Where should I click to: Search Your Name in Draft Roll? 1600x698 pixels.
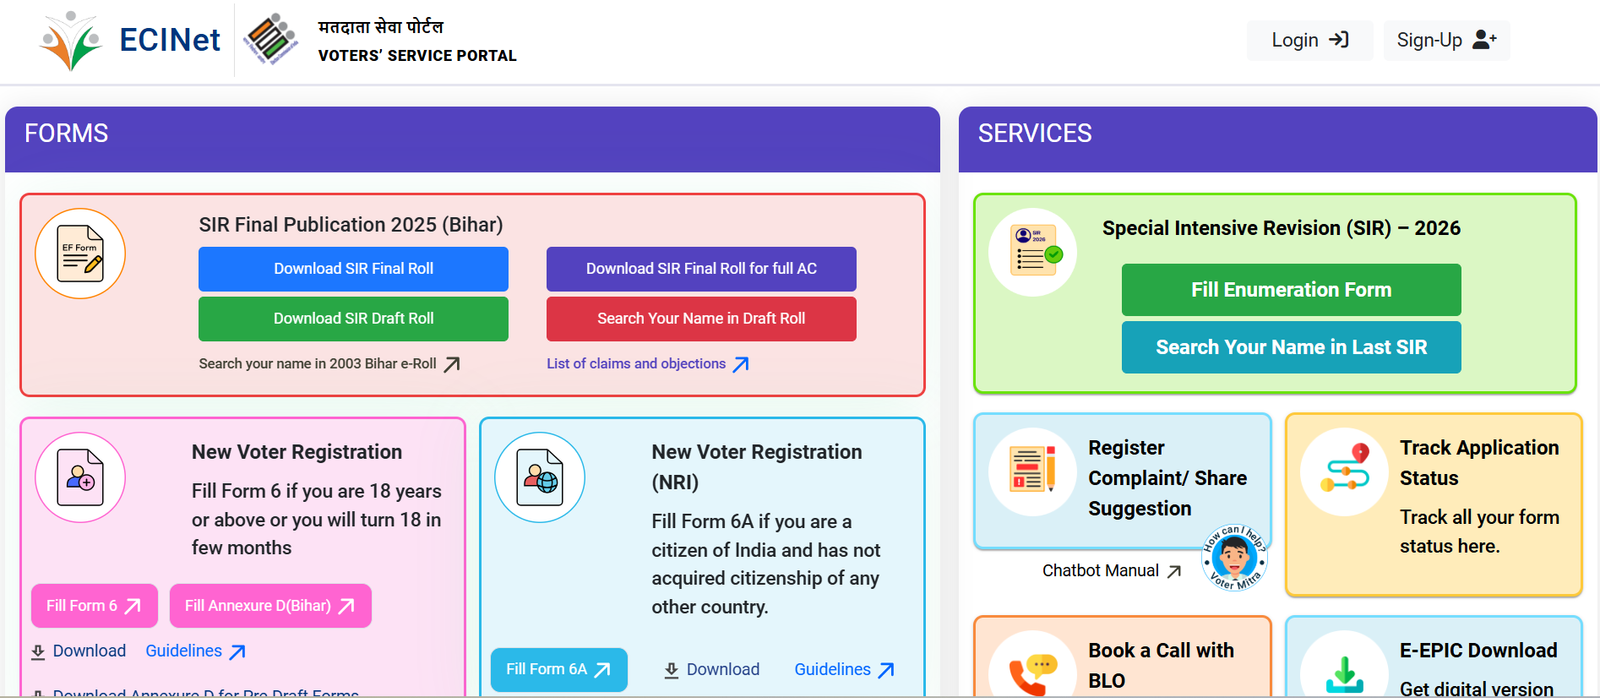[x=700, y=318]
